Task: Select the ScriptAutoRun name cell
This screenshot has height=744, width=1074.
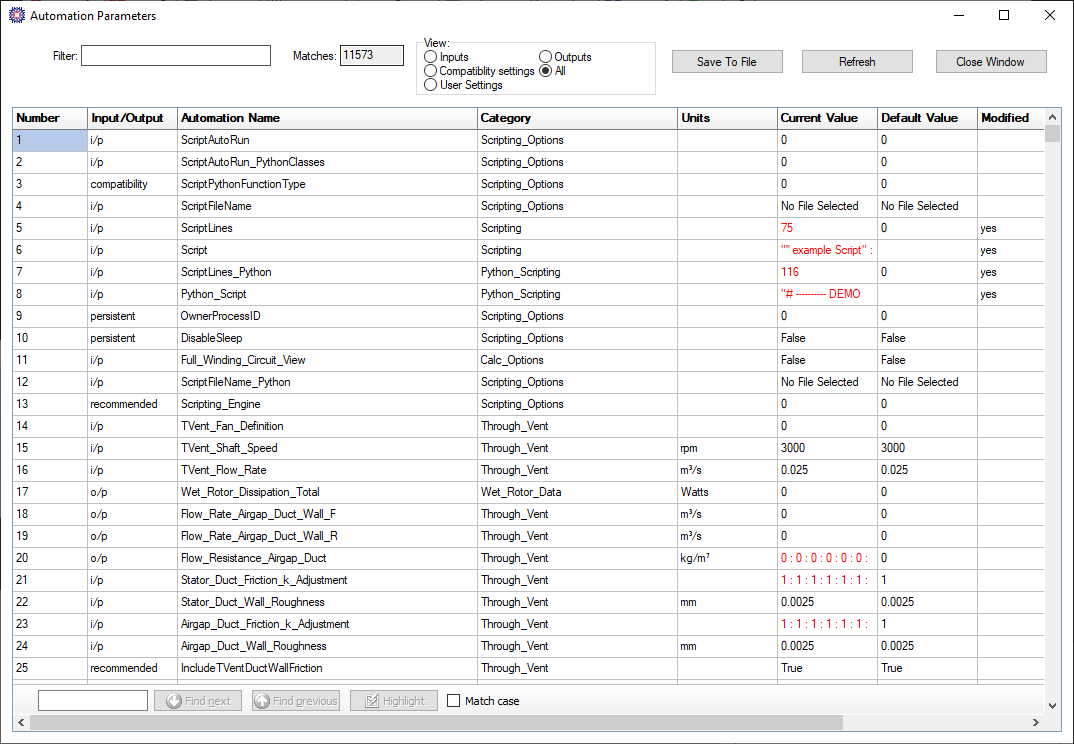Action: (x=327, y=140)
